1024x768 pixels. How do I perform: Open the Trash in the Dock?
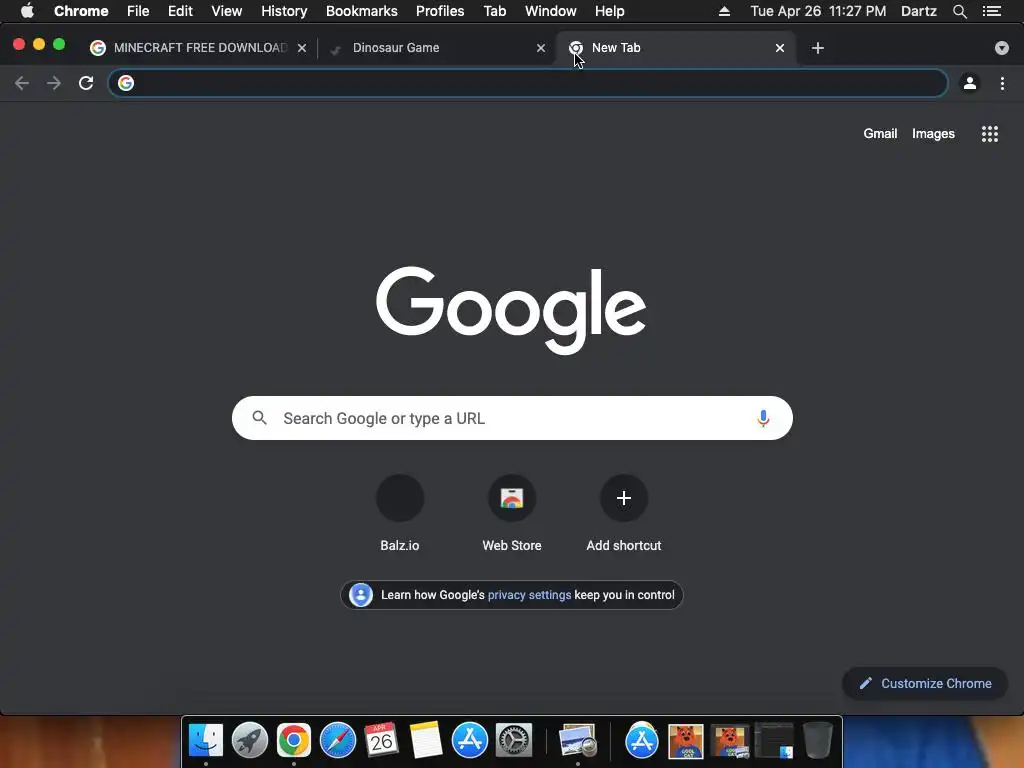tap(818, 741)
